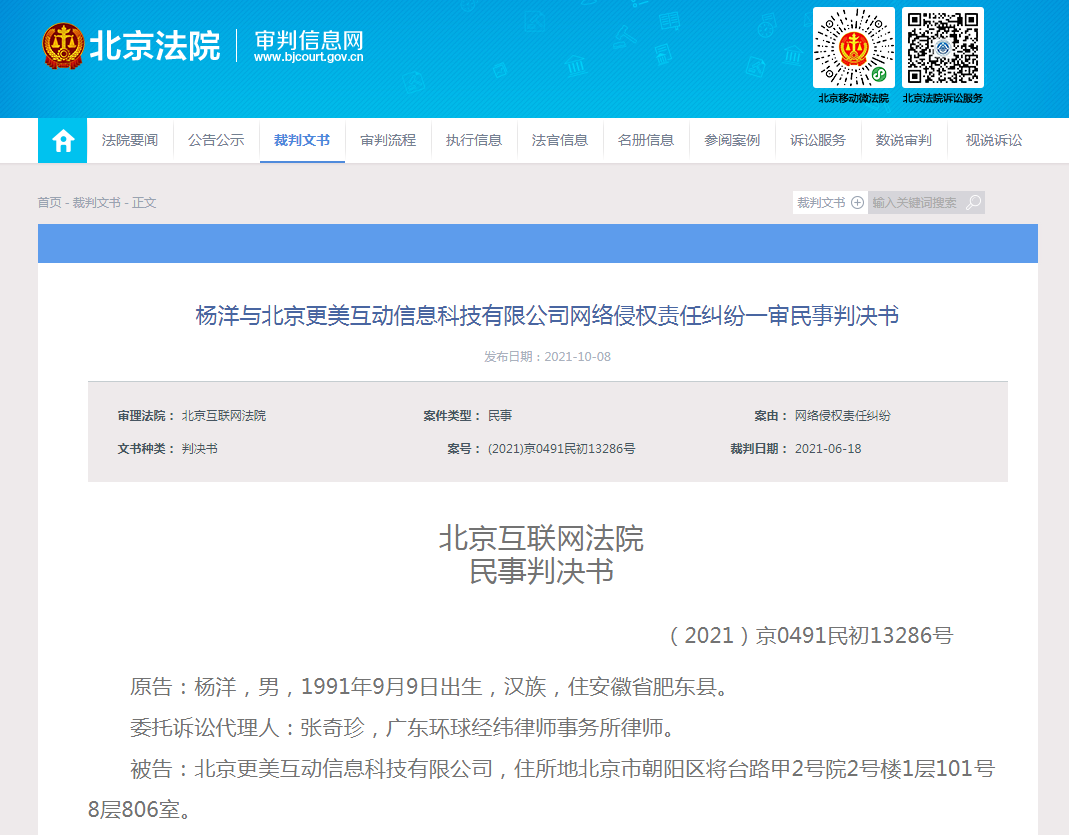This screenshot has height=835, width=1069.
Task: Click the 北京移动微法院 QR code
Action: (x=853, y=48)
